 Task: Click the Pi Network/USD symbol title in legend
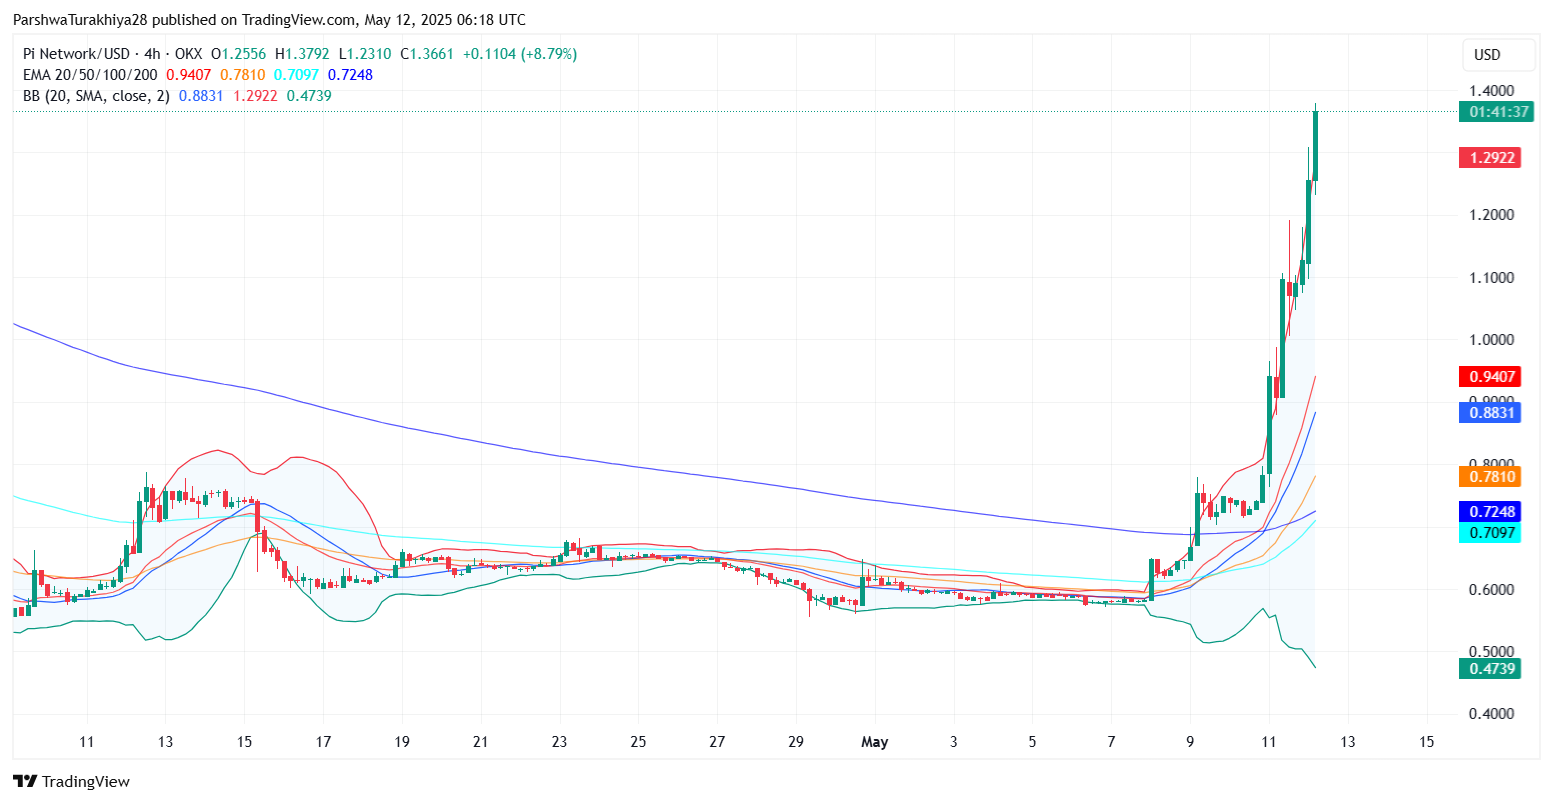tap(76, 54)
